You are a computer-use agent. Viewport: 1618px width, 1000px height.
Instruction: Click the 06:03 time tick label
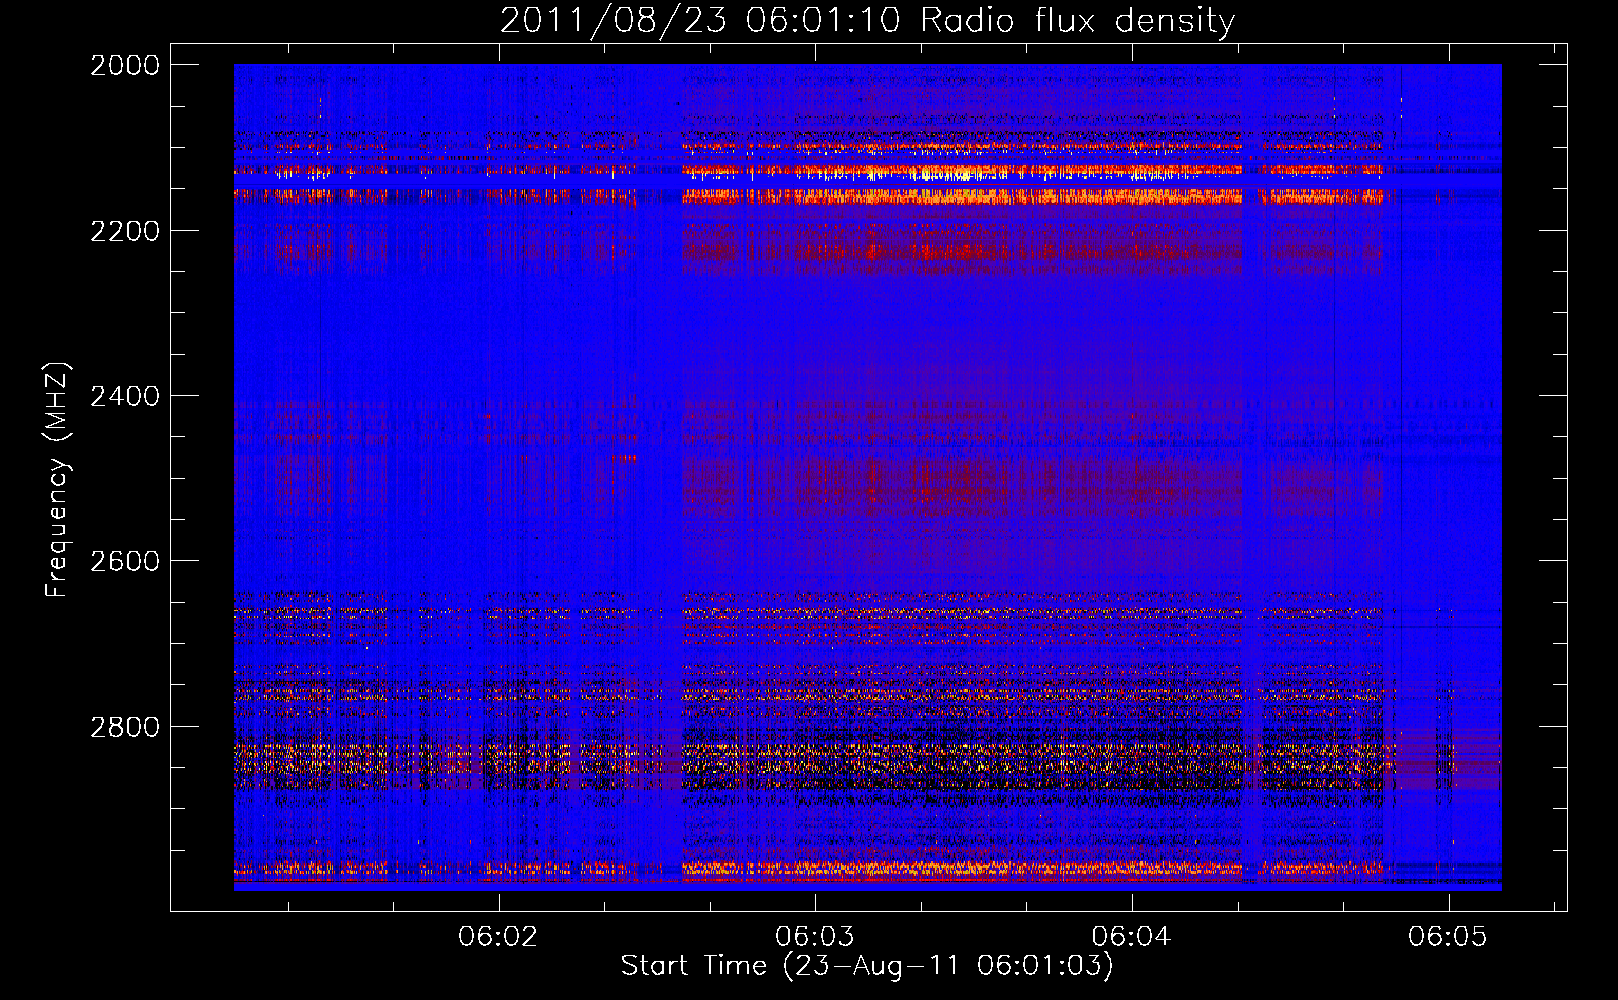[815, 936]
